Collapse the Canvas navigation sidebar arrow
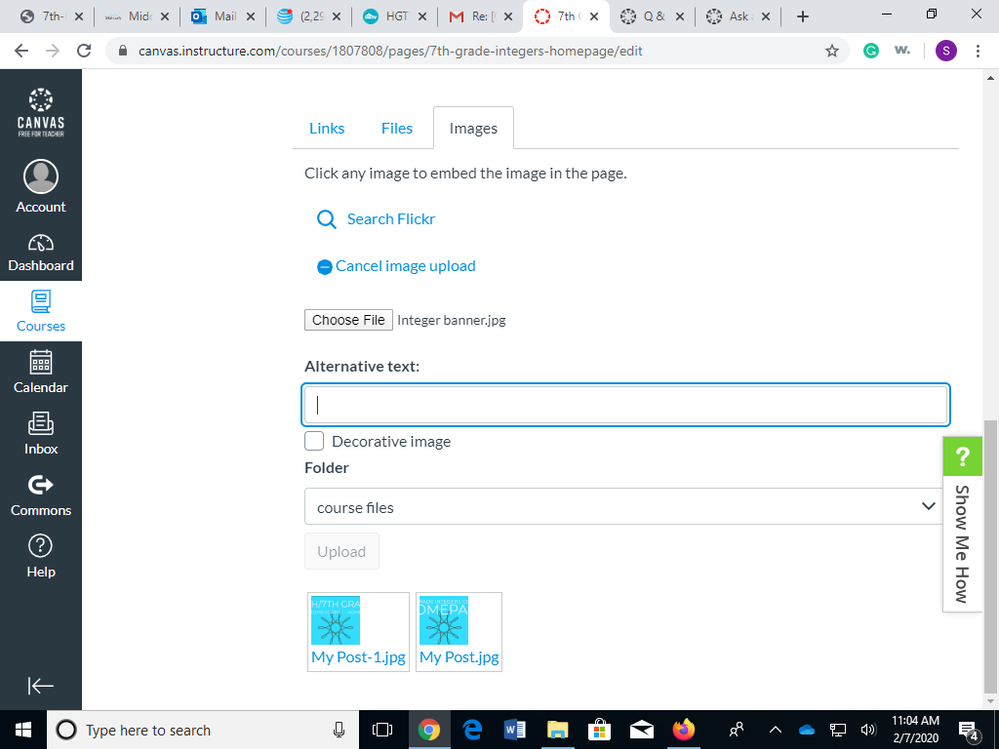The width and height of the screenshot is (999, 749). 41,685
